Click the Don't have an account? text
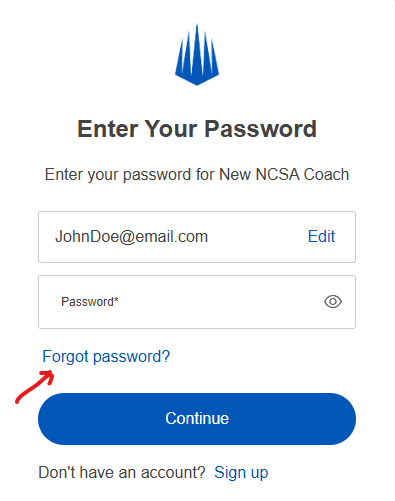The height and width of the screenshot is (501, 395). pyautogui.click(x=122, y=473)
